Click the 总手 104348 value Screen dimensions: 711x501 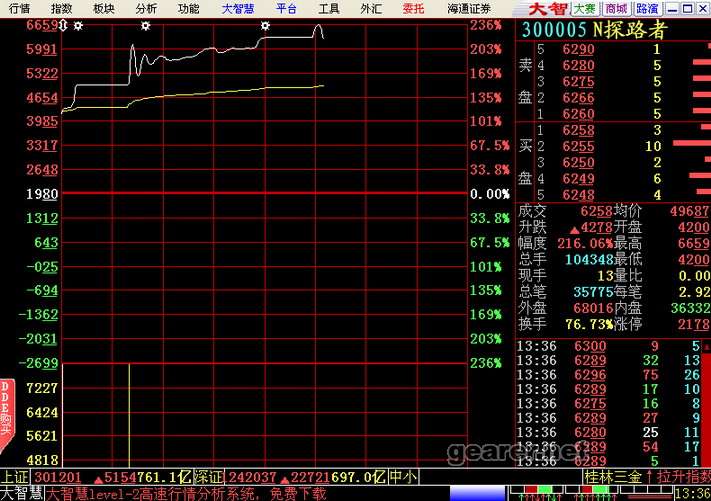(589, 259)
